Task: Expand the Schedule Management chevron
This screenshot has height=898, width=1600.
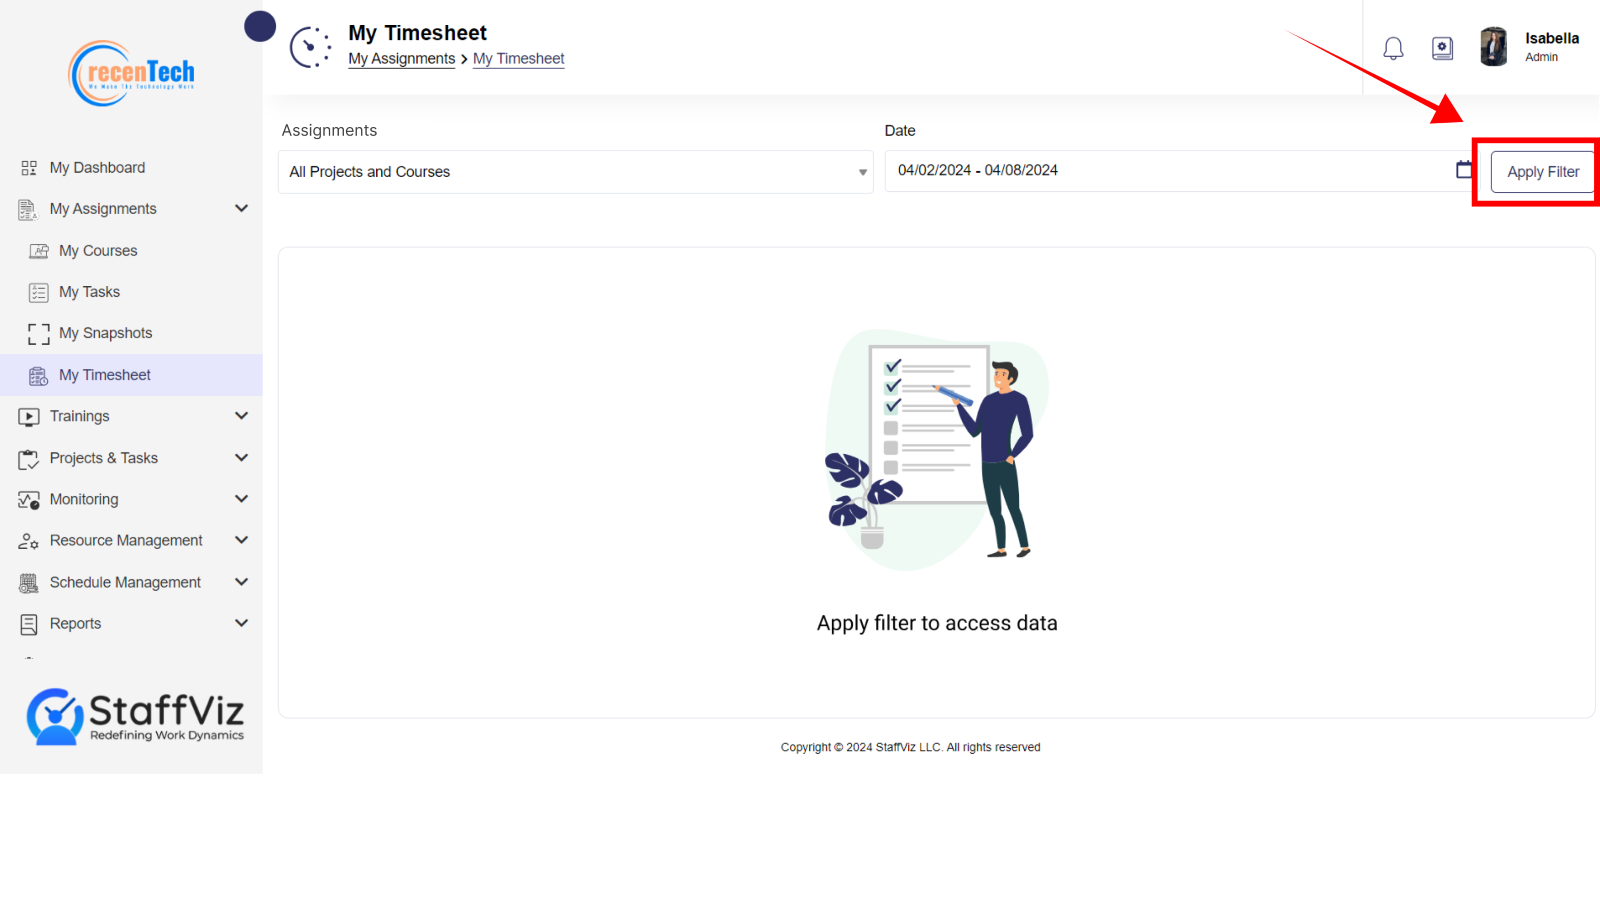Action: click(x=241, y=581)
